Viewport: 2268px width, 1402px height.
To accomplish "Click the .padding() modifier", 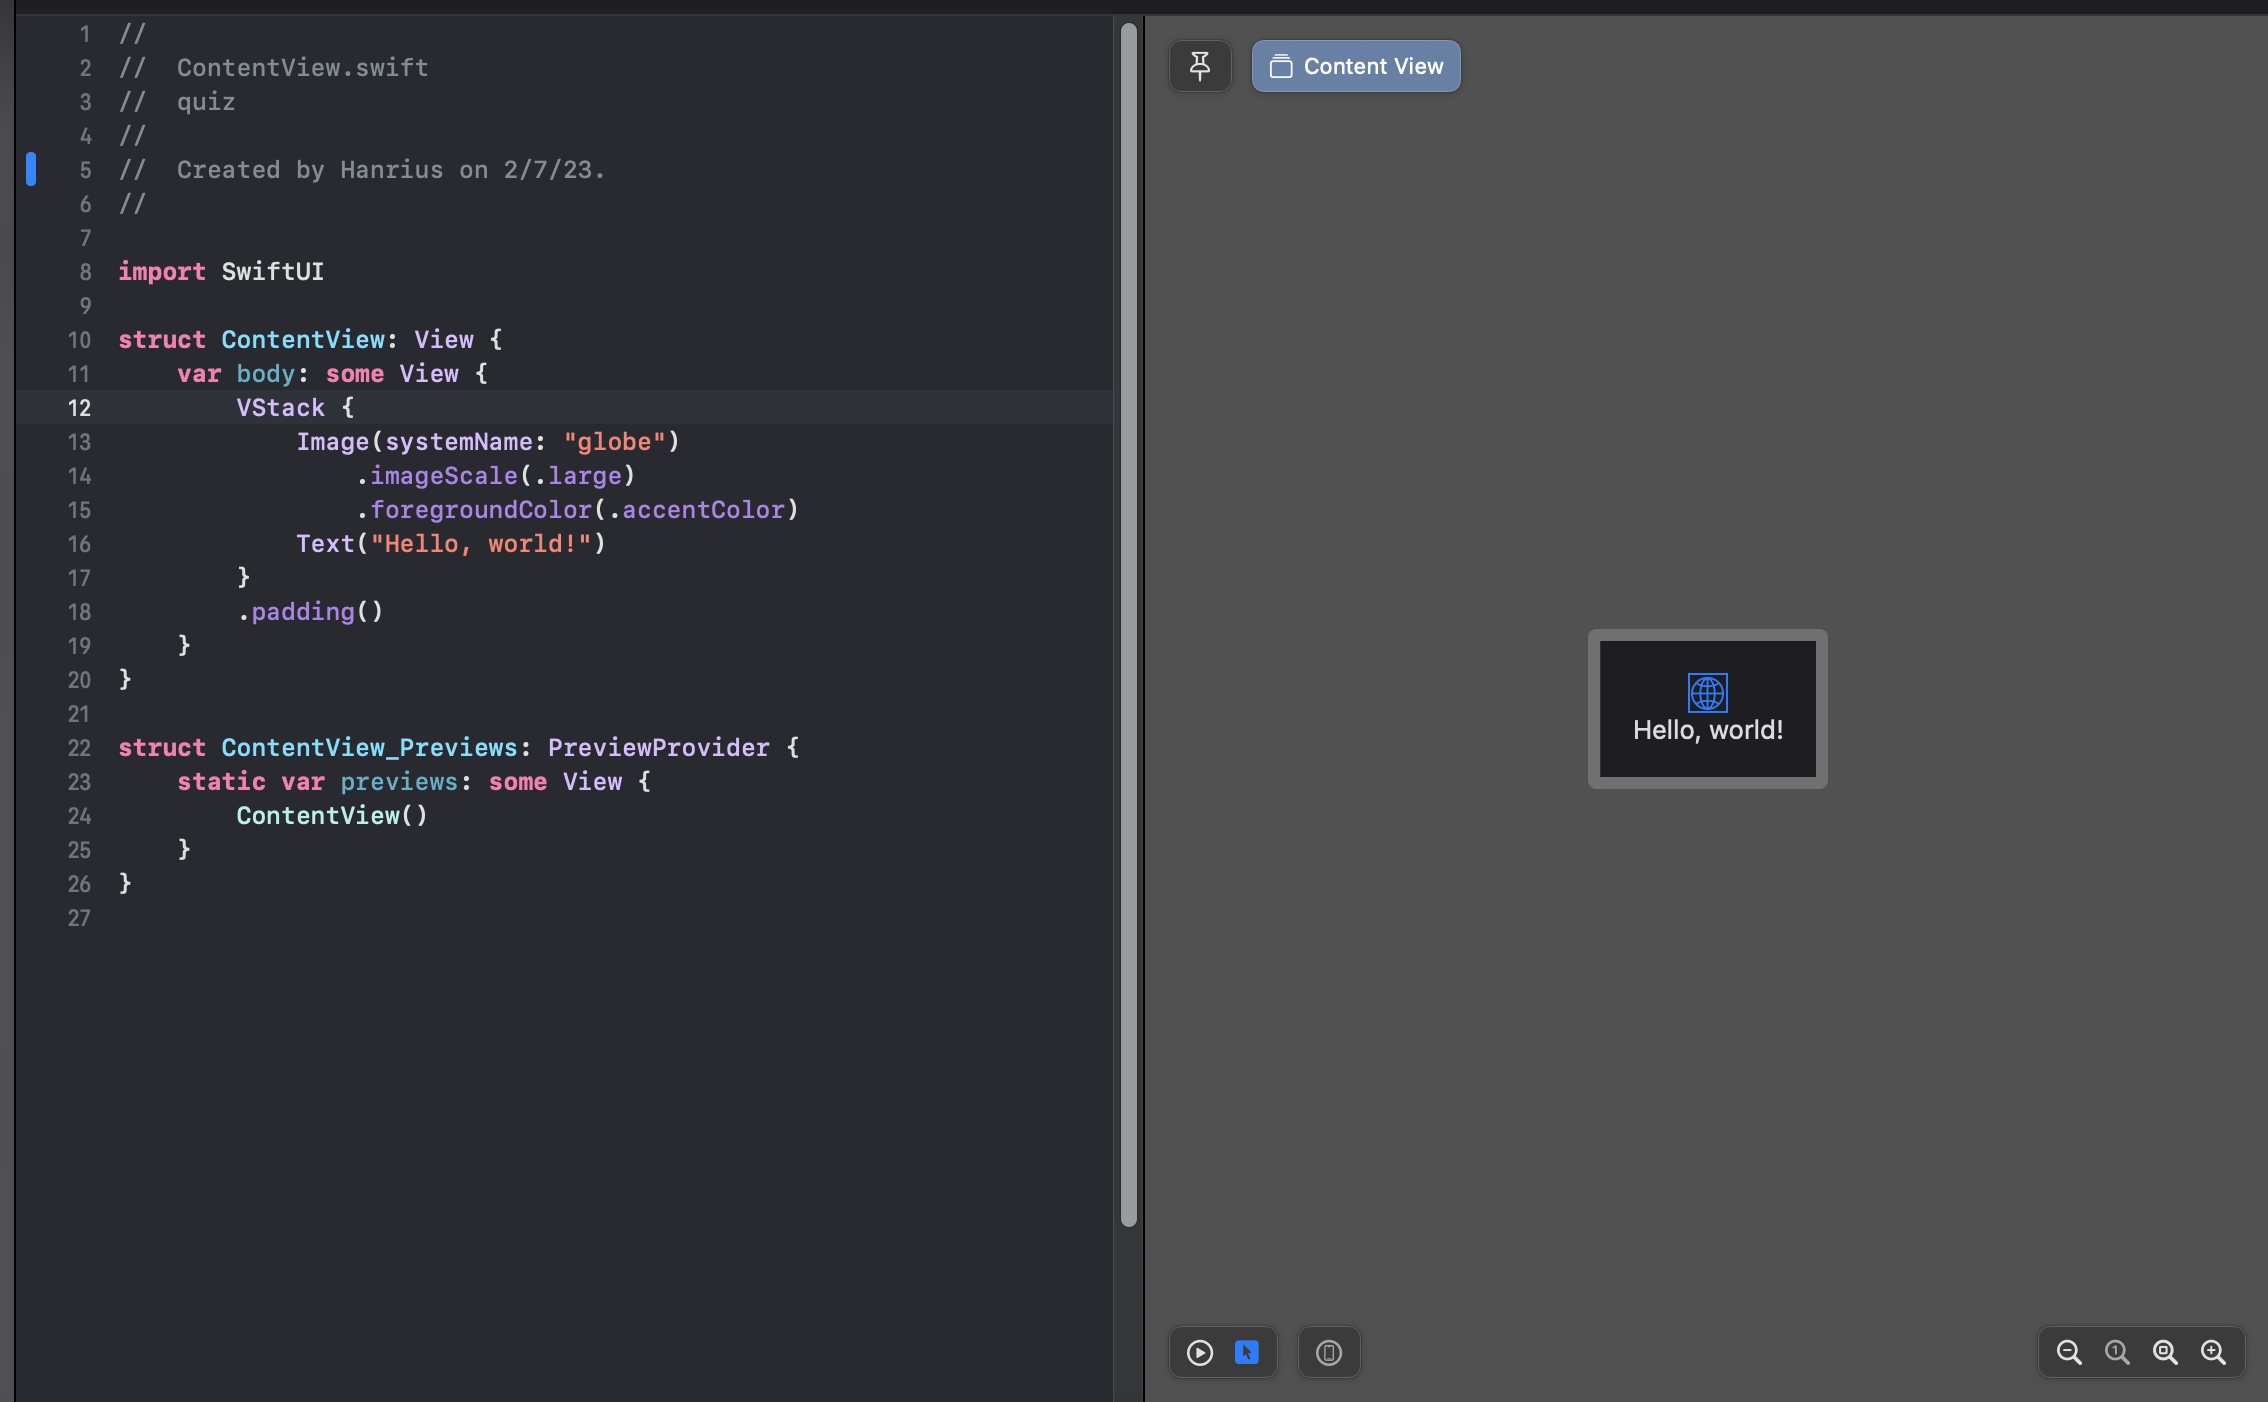I will coord(310,612).
